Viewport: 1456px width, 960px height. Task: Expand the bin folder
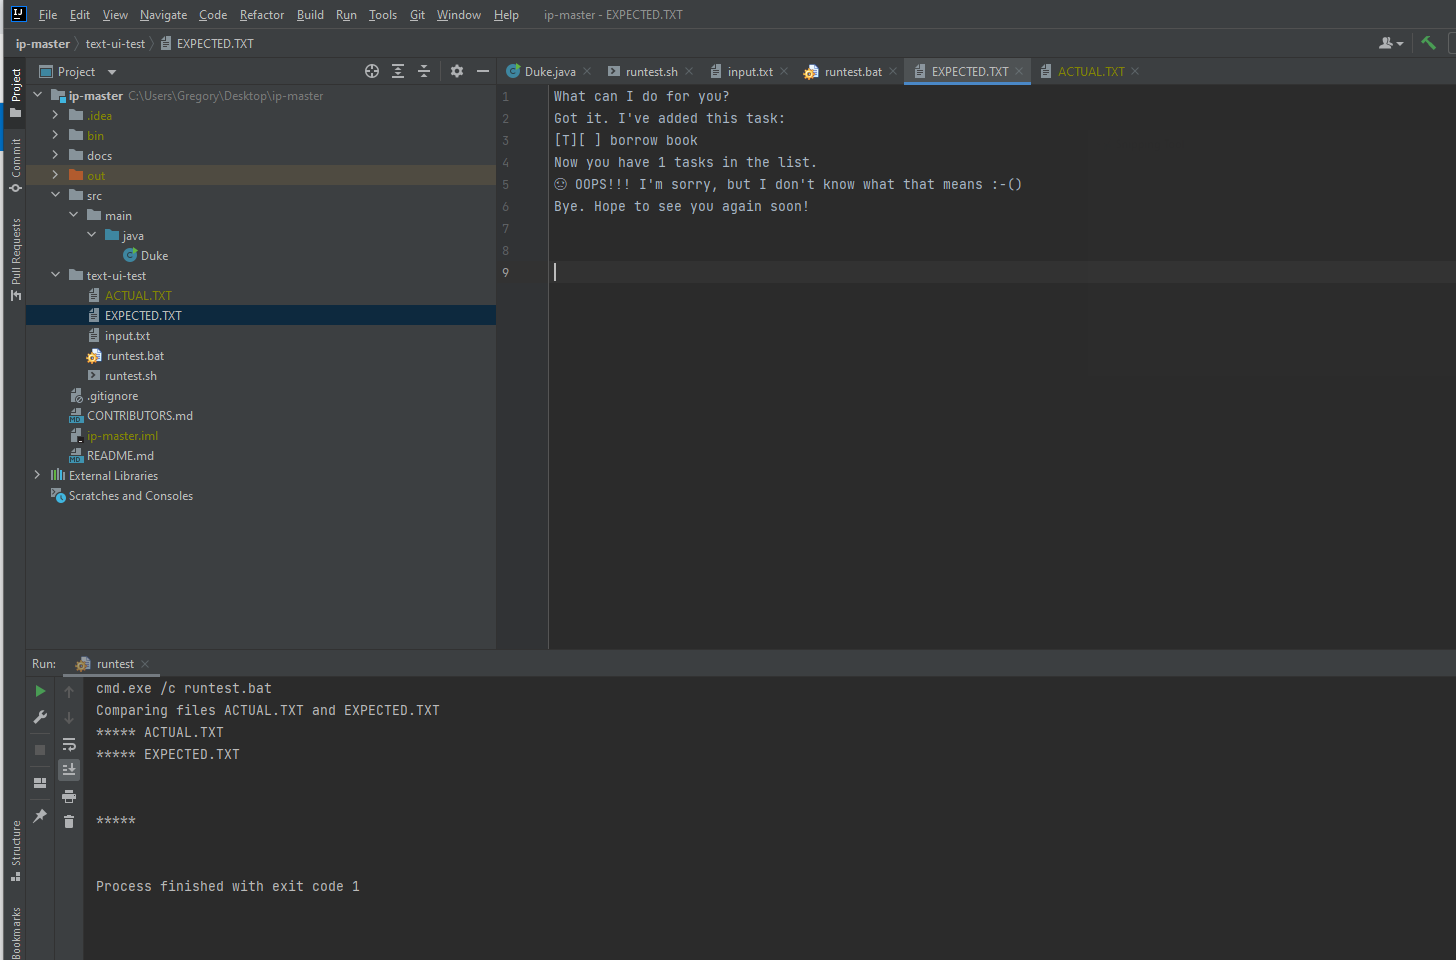pyautogui.click(x=56, y=135)
